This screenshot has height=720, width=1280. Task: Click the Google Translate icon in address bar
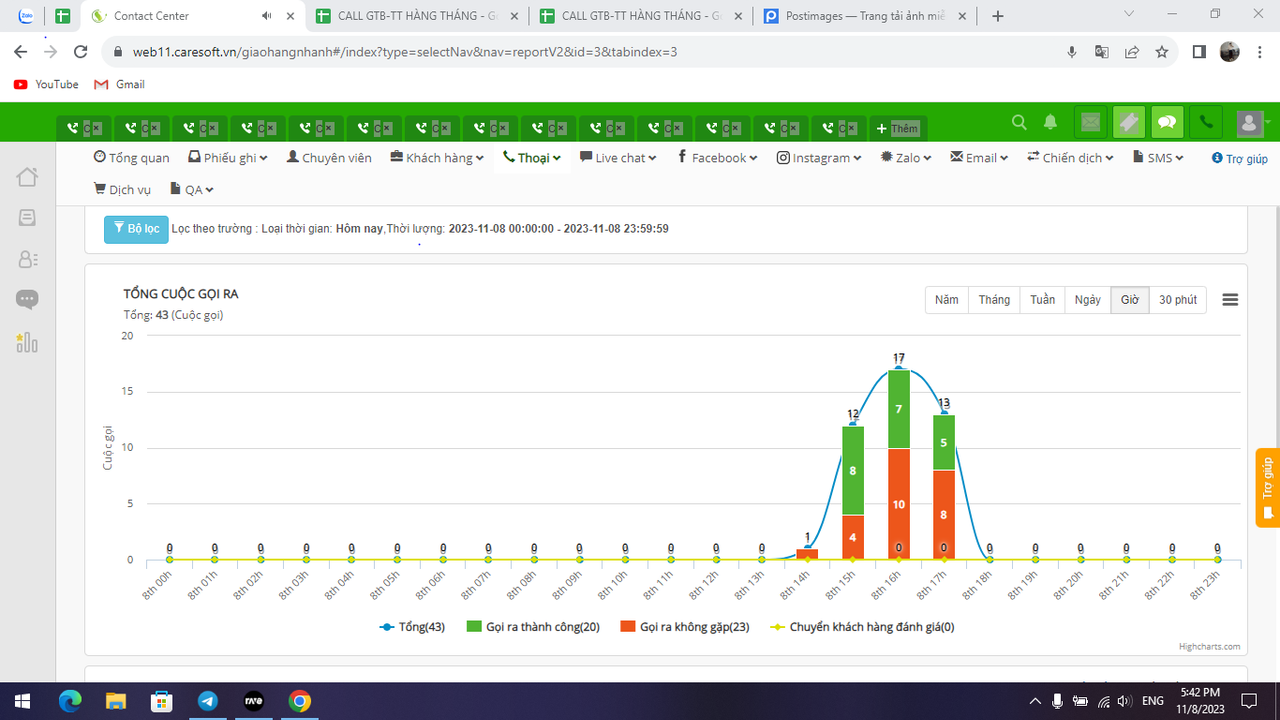pos(1101,52)
